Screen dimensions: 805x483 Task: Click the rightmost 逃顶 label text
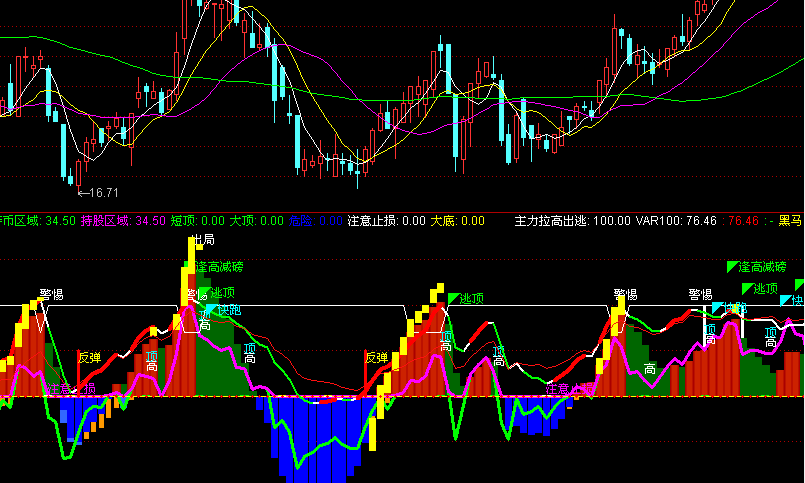[x=765, y=289]
